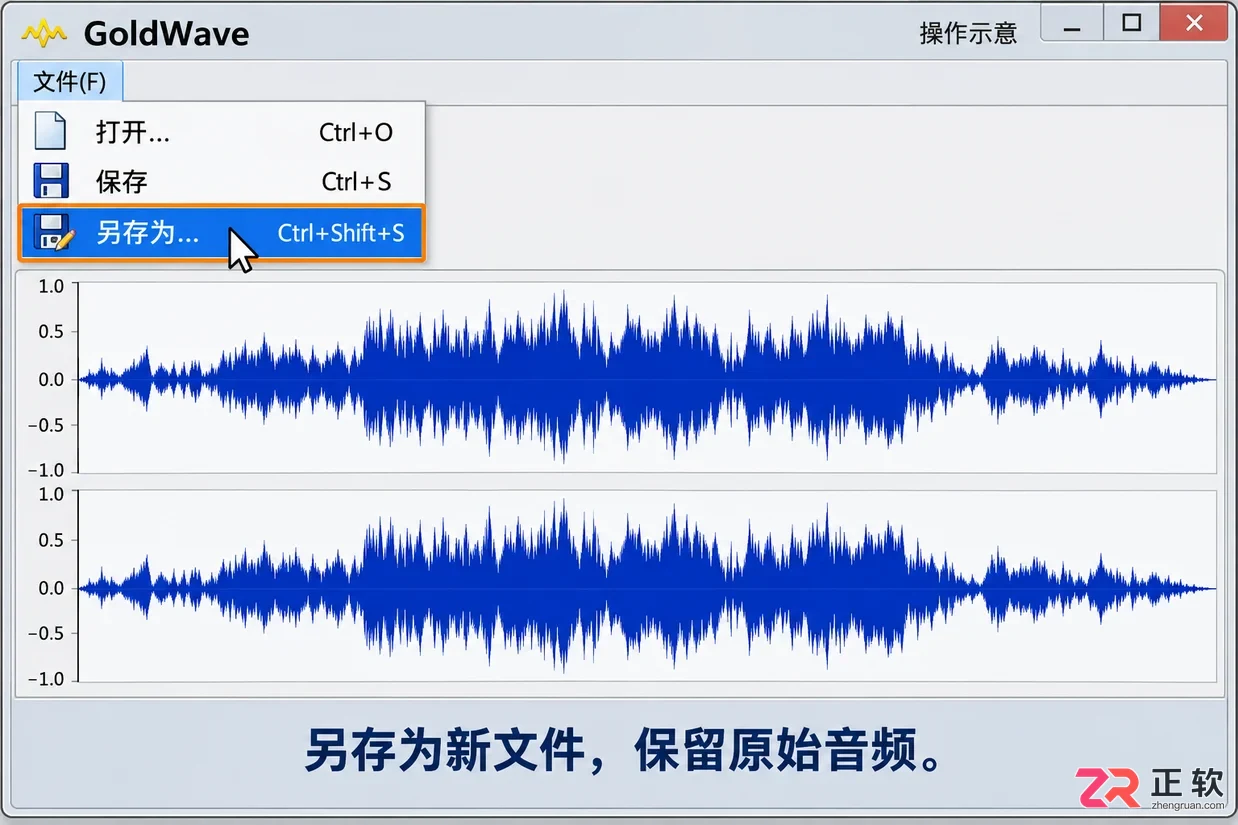Click the floppy disk icon beside 保存

click(50, 181)
